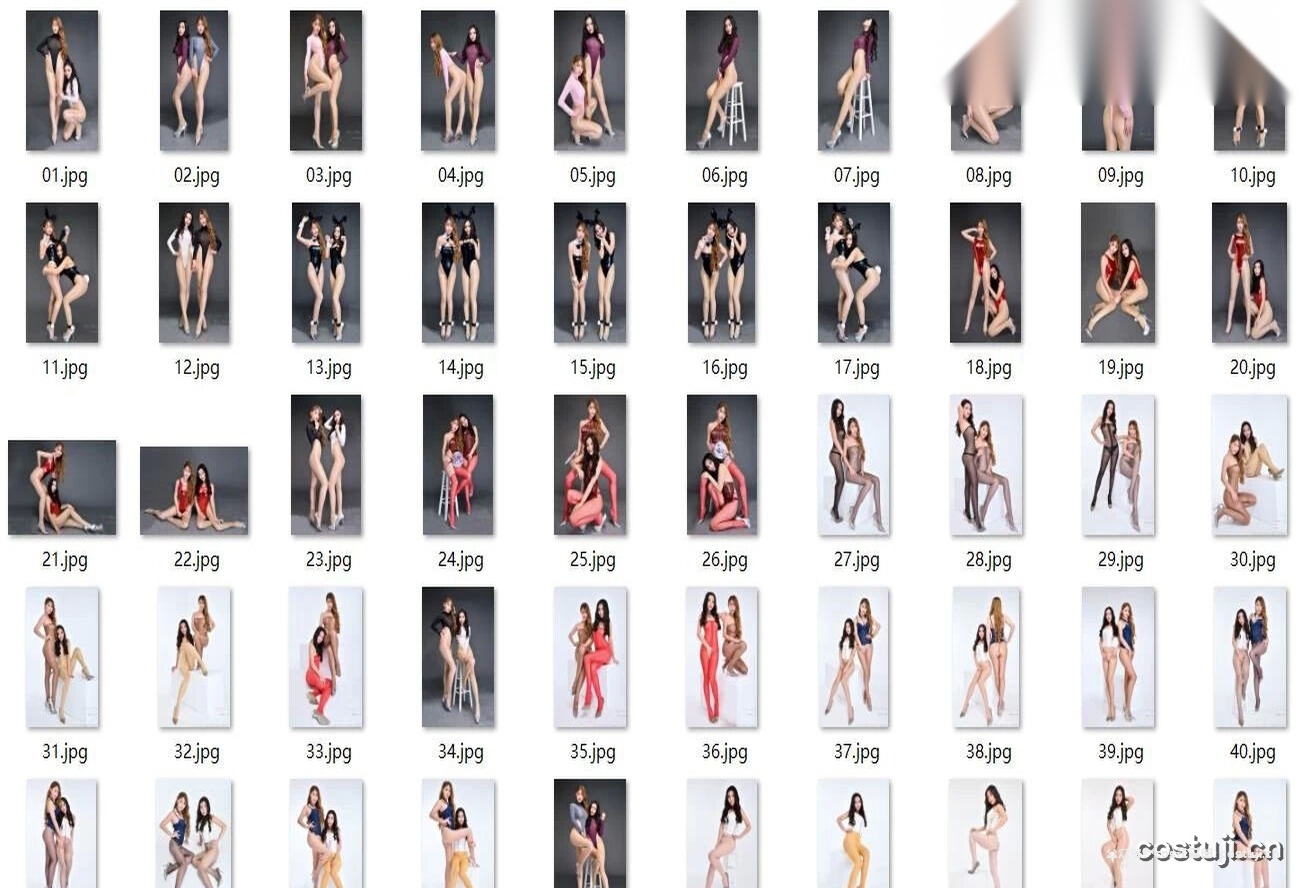Screen dimensions: 1306x888
Task: Select the 19.jpg image thumbnail
Action: pos(1118,273)
